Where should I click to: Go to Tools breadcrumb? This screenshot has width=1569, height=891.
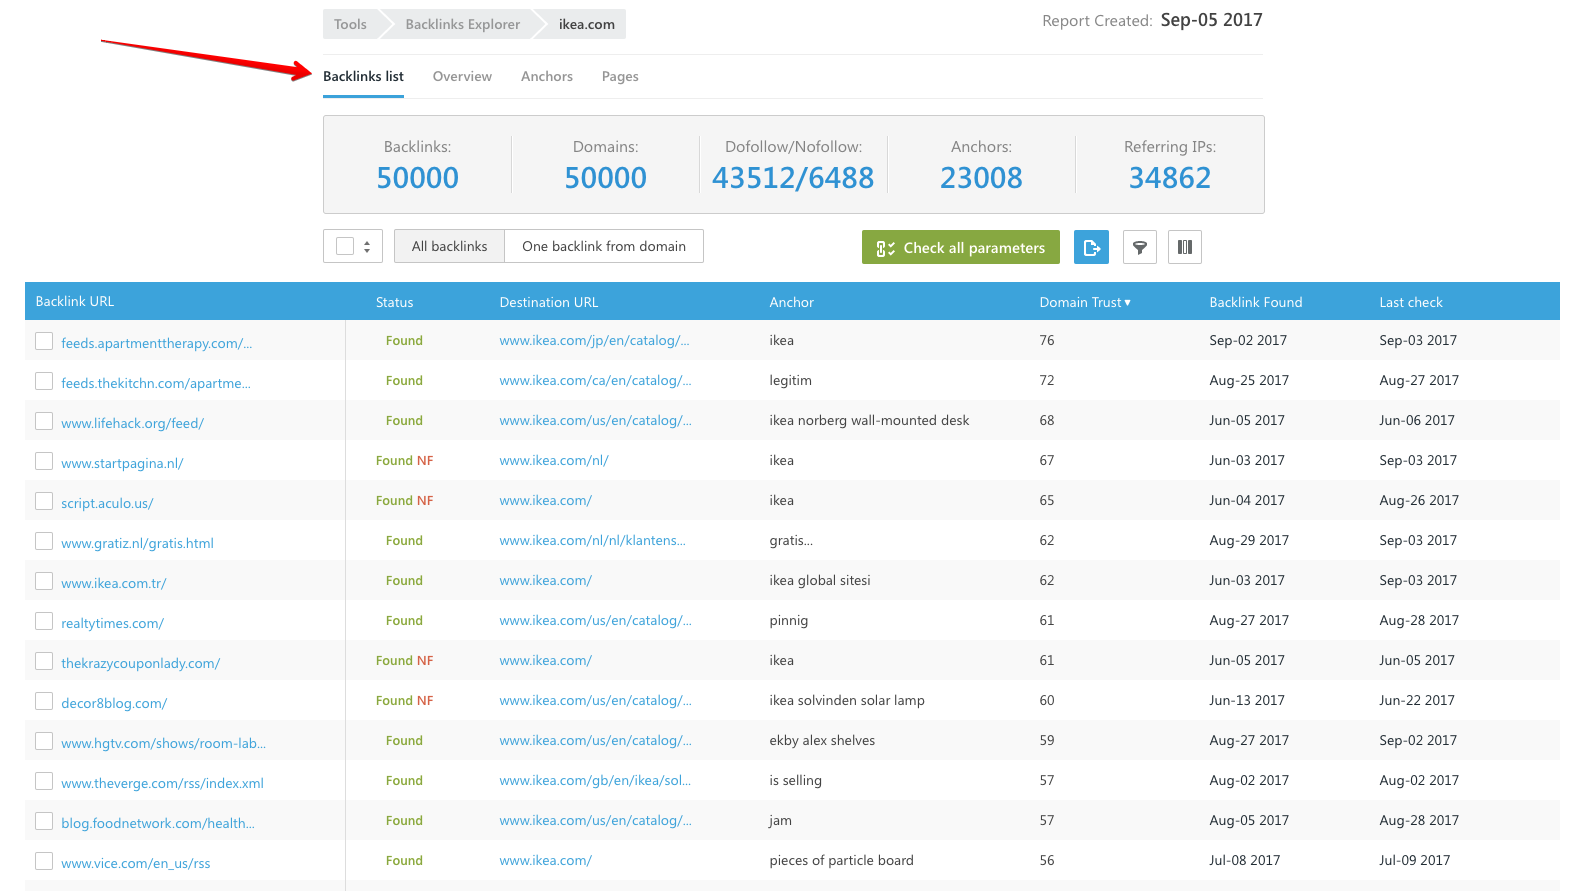[x=350, y=24]
